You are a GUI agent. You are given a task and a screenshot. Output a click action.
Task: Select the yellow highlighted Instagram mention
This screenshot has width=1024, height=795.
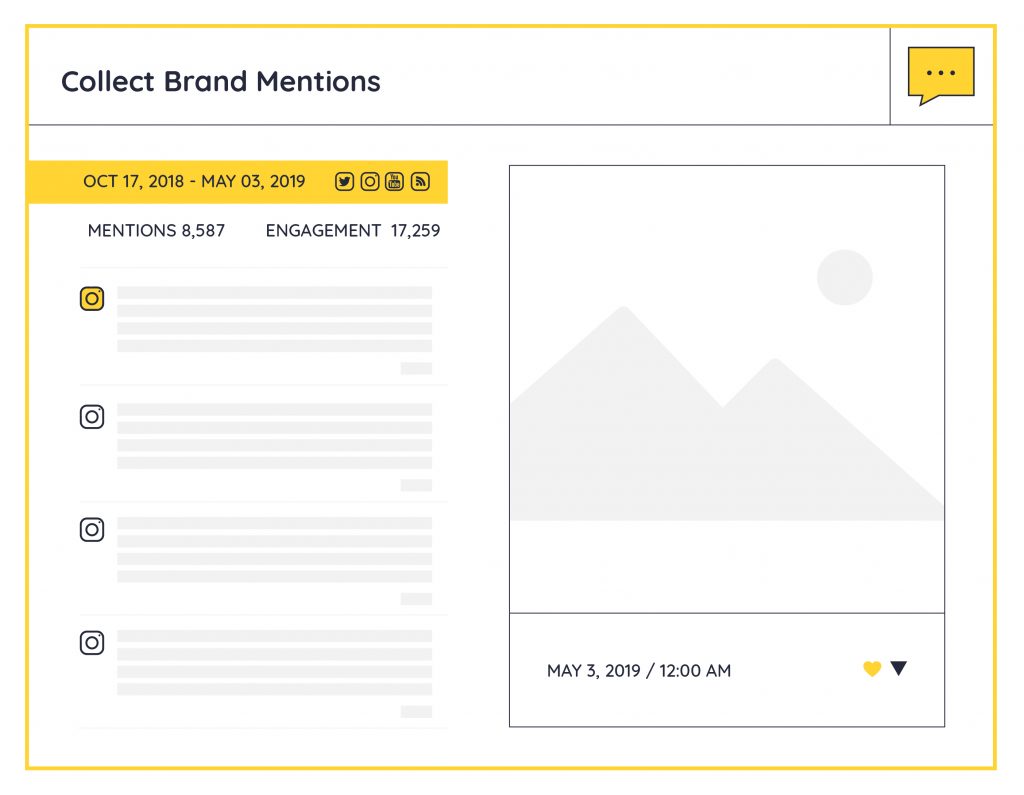pyautogui.click(x=92, y=299)
